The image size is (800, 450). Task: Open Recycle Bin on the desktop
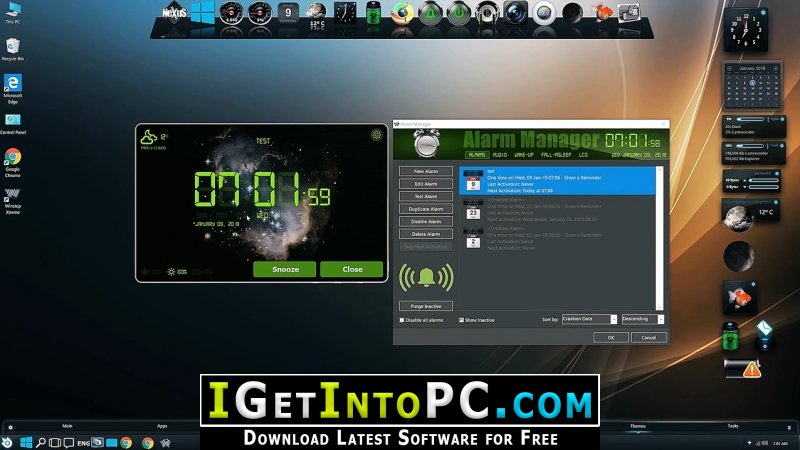coord(13,49)
